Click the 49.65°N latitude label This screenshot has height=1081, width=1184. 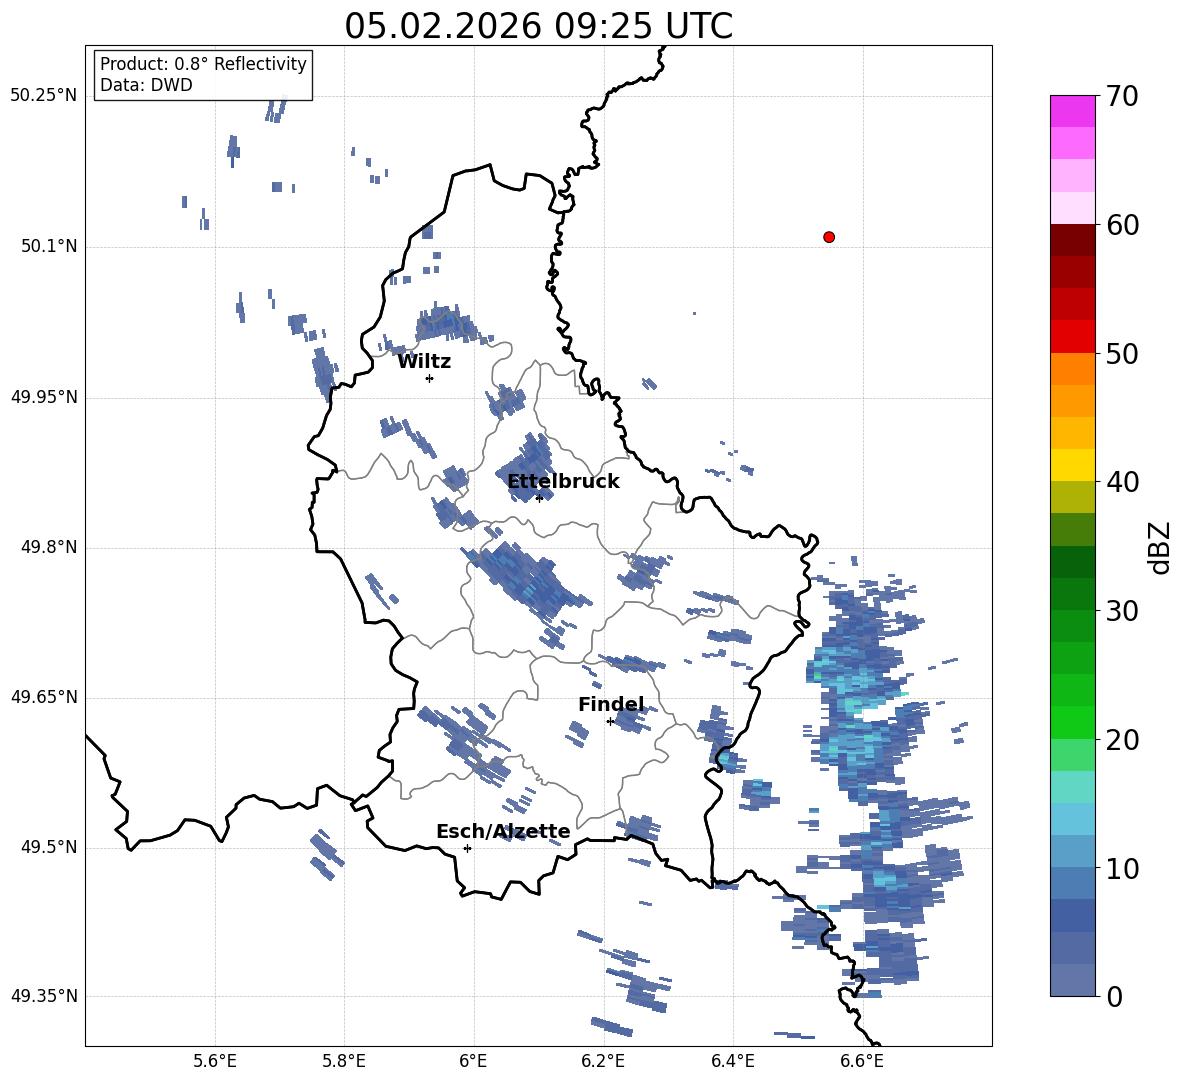coord(44,697)
